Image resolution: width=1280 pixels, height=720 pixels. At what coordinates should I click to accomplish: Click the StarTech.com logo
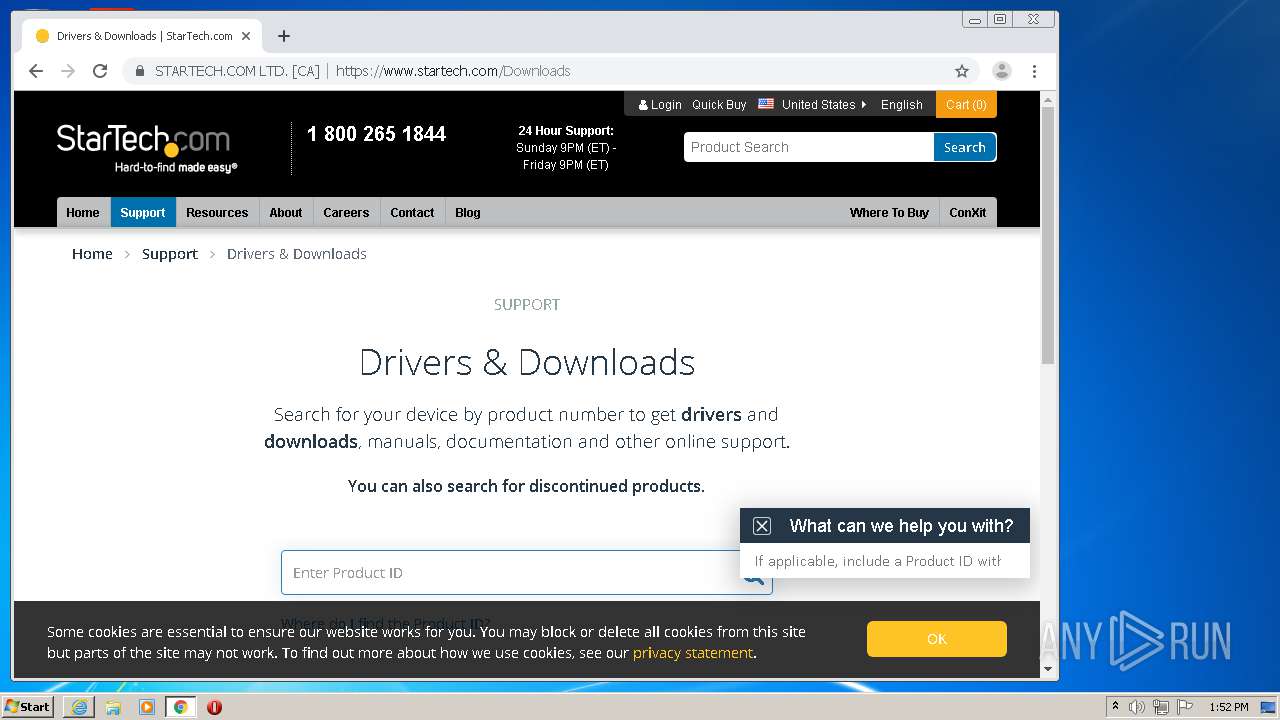click(x=147, y=147)
